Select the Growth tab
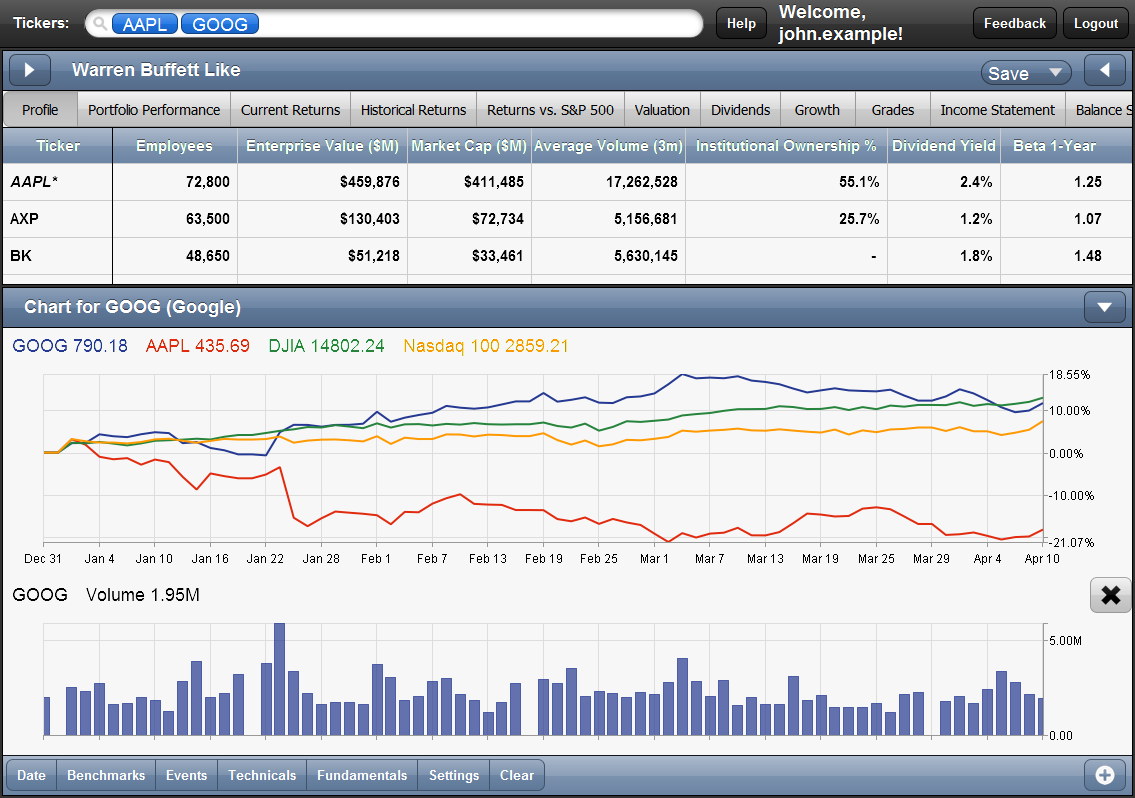 coord(817,110)
